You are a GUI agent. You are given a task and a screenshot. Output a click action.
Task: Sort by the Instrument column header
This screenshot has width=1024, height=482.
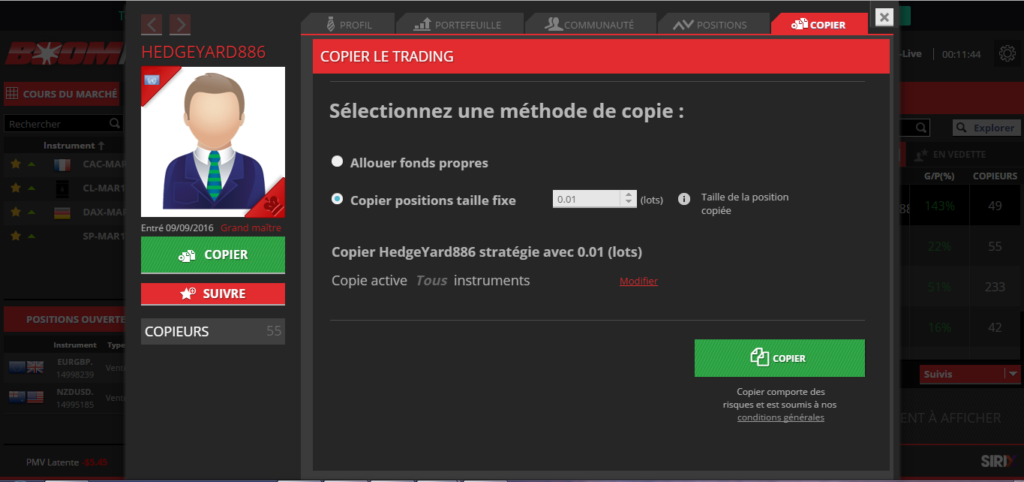pos(73,145)
